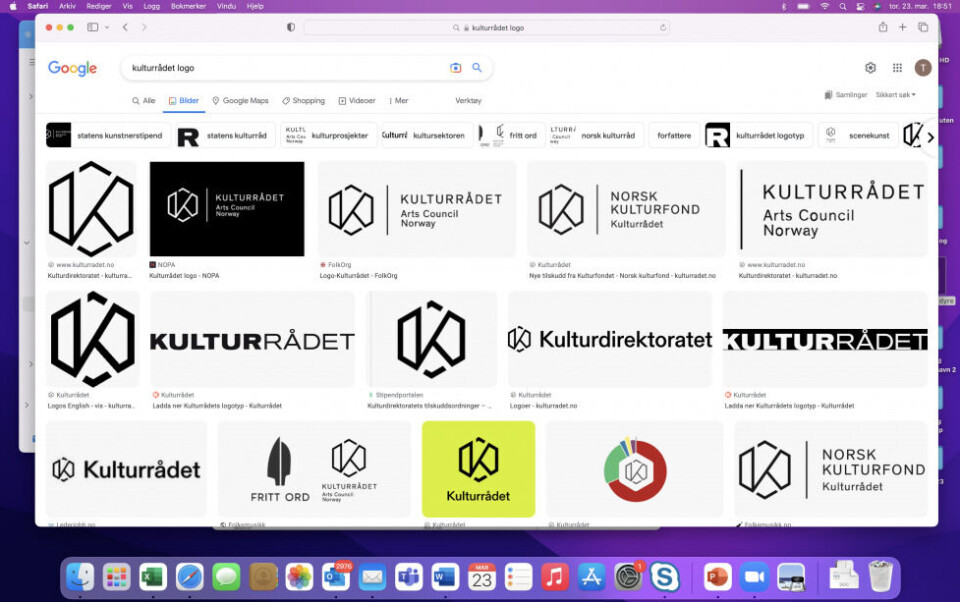Open the Kulturdirektoratet logo thumbnail
This screenshot has width=960, height=602.
point(610,339)
